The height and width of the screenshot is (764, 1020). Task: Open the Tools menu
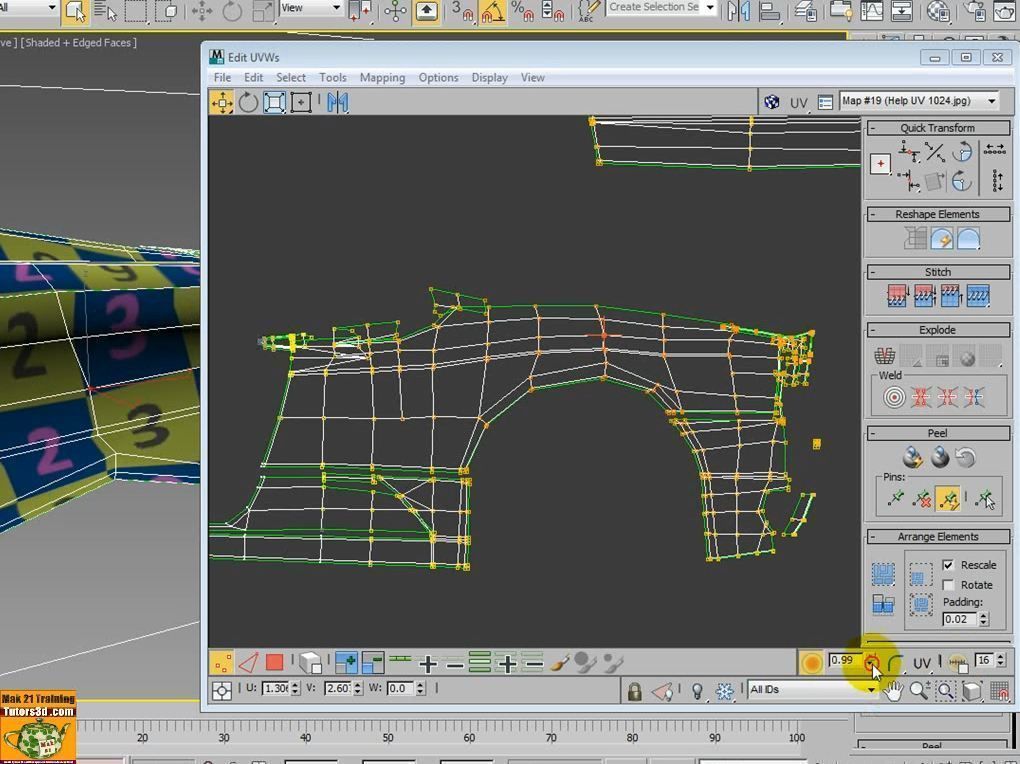pyautogui.click(x=332, y=77)
